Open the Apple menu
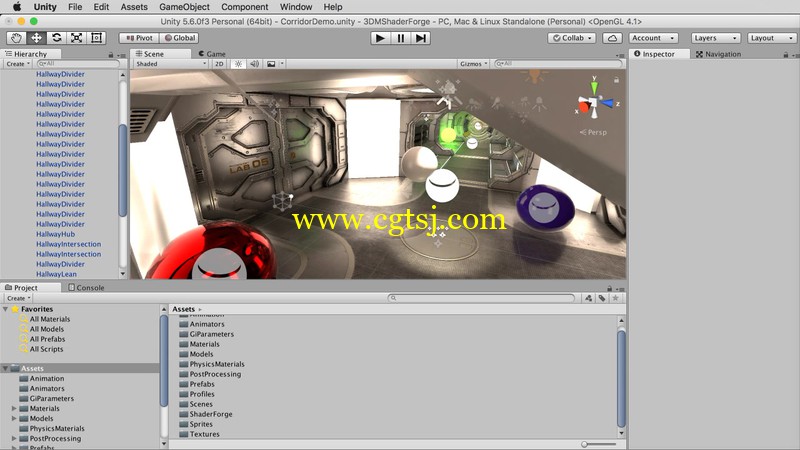 tap(17, 7)
